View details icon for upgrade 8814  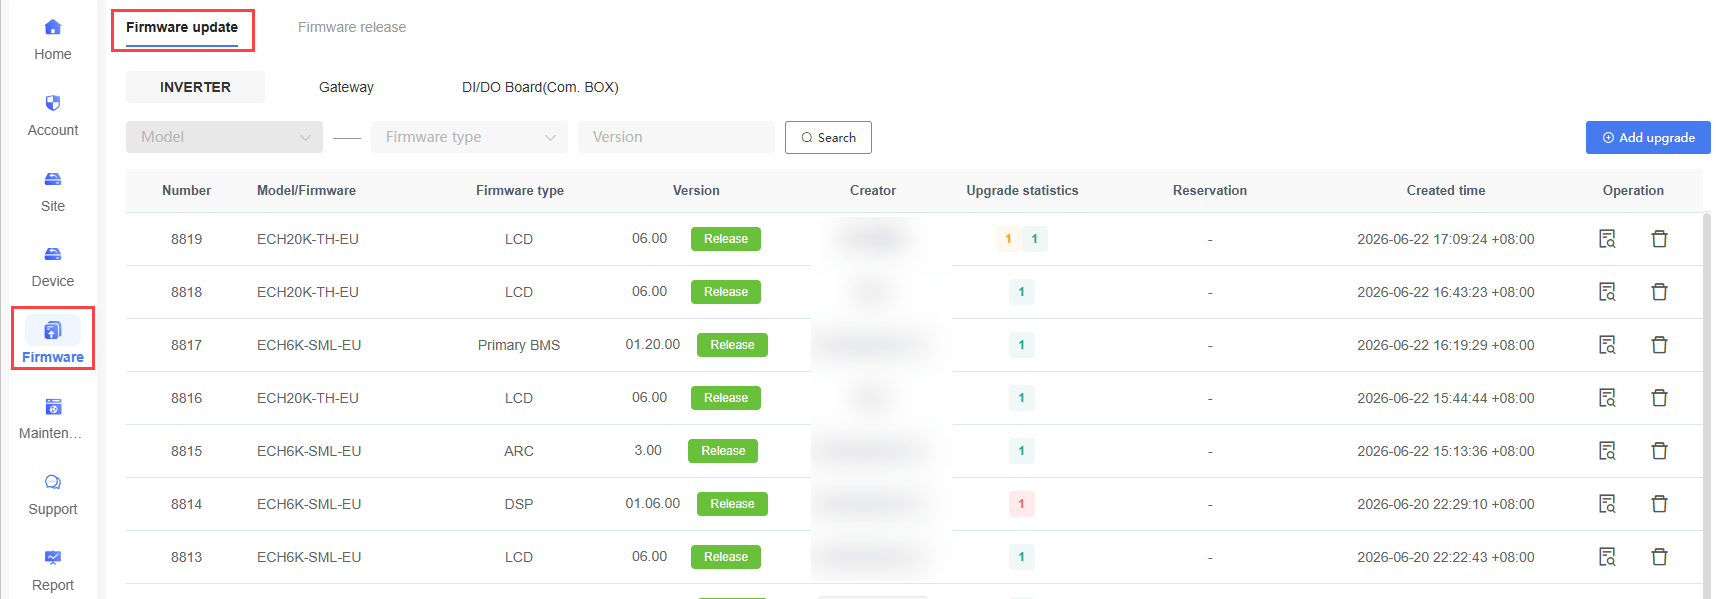pyautogui.click(x=1607, y=504)
